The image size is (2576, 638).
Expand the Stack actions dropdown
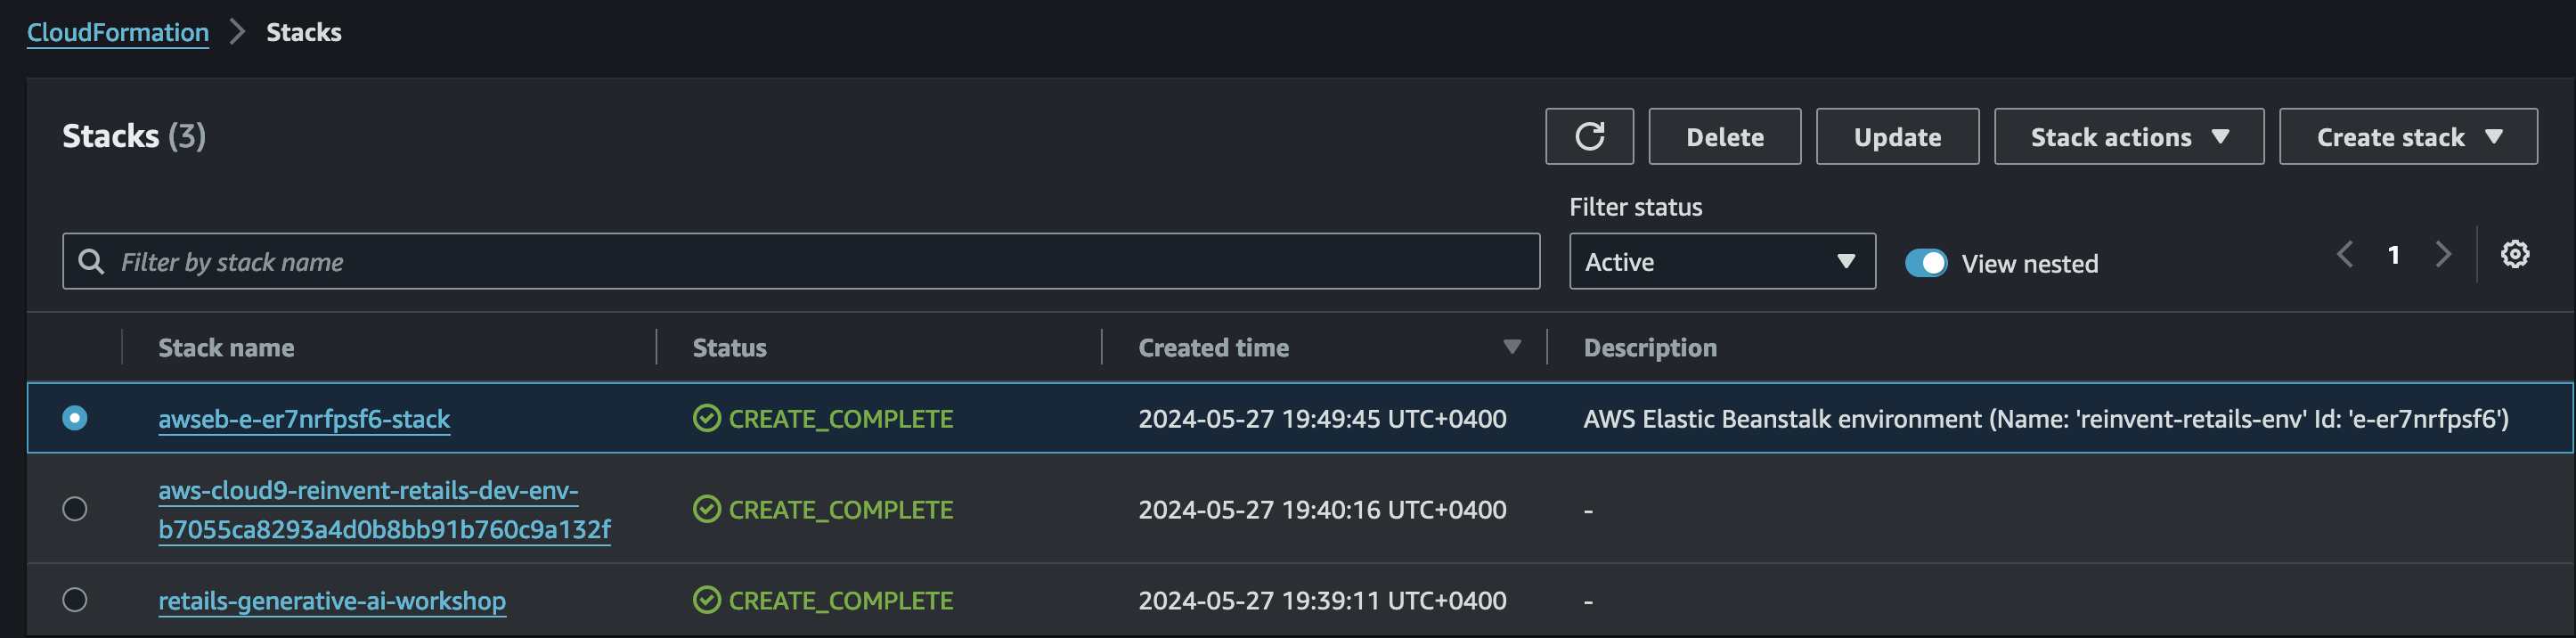tap(2128, 137)
